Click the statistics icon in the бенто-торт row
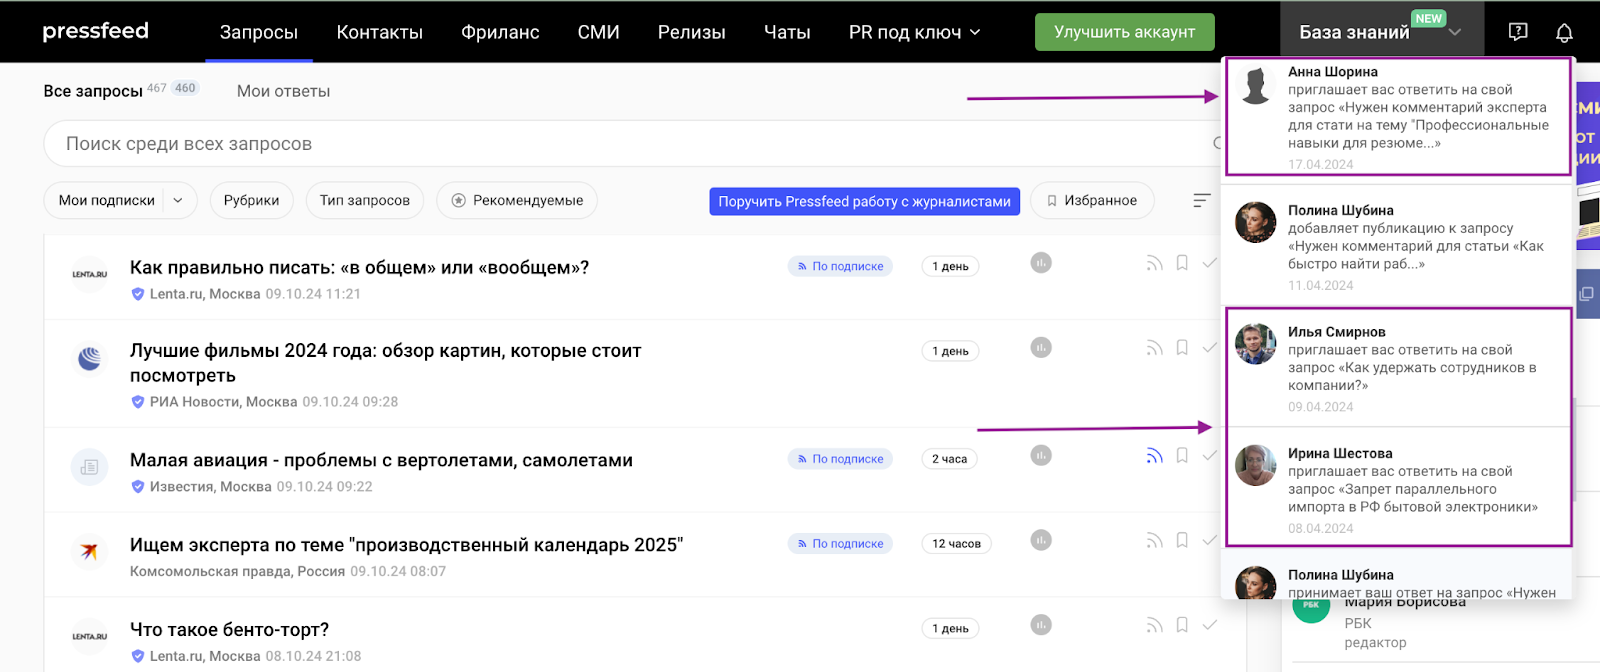The height and width of the screenshot is (672, 1600). pos(1041,625)
